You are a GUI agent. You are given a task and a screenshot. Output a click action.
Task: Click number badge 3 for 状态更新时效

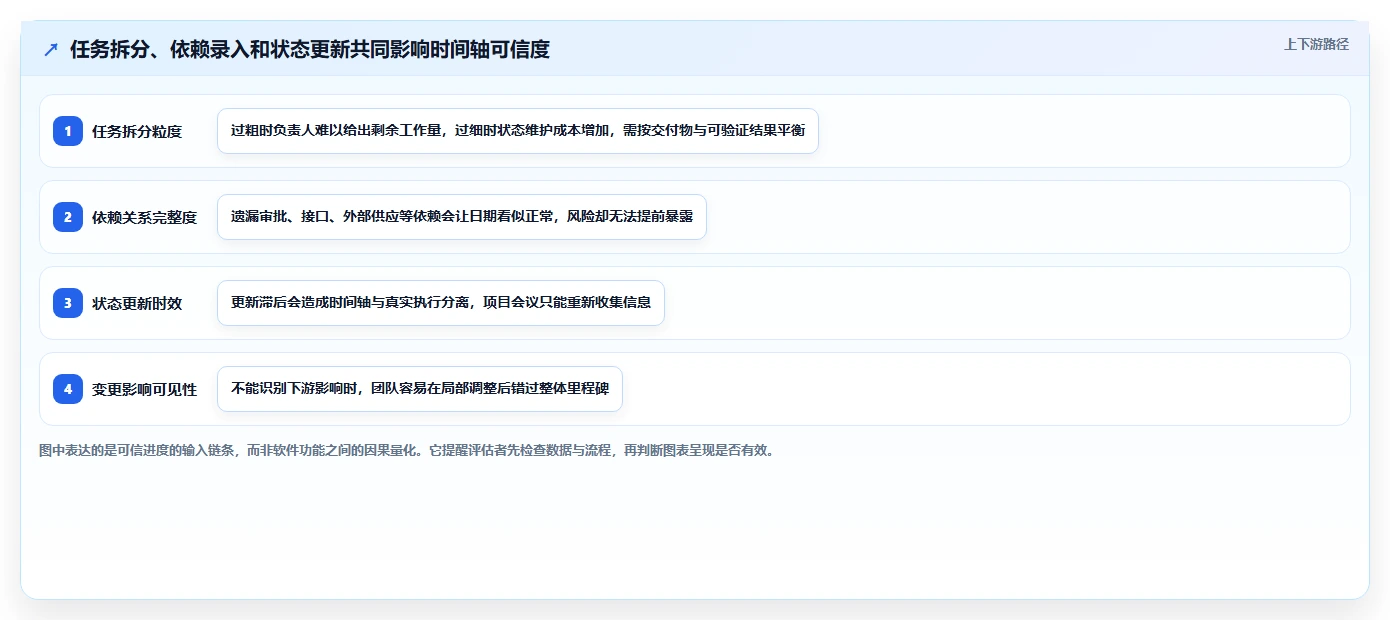click(x=68, y=303)
